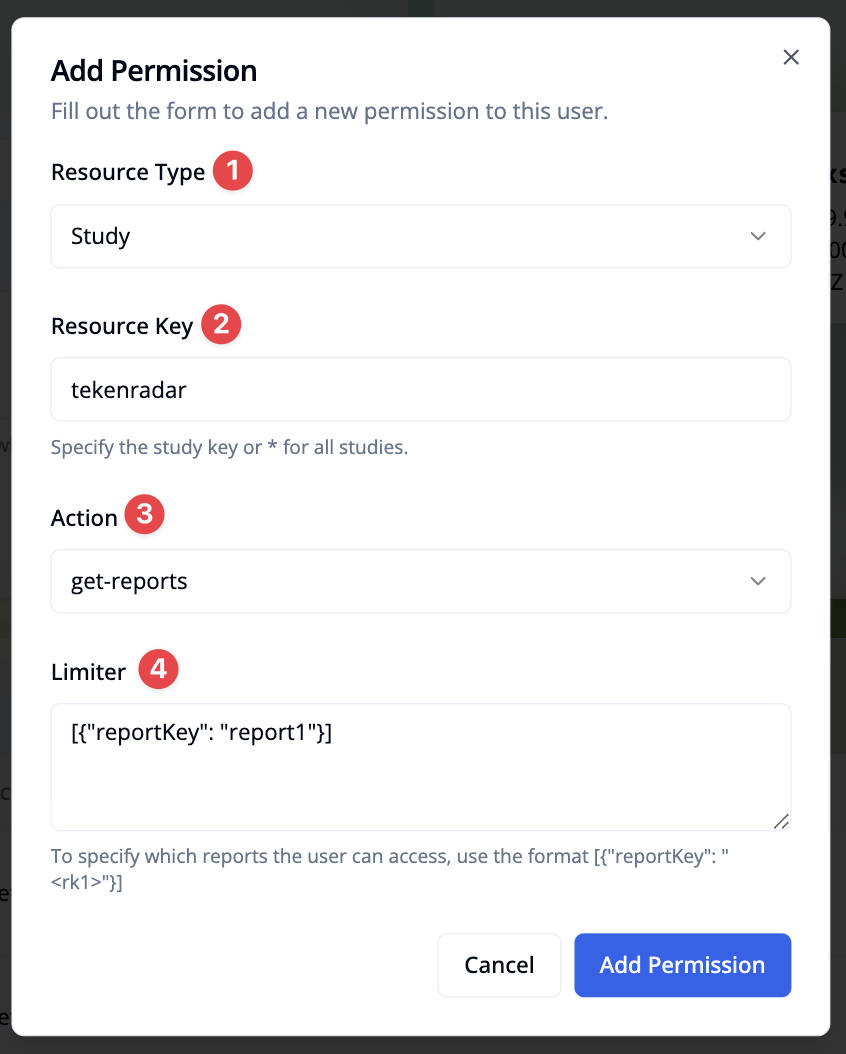Click the red badge numbered 2

221,324
